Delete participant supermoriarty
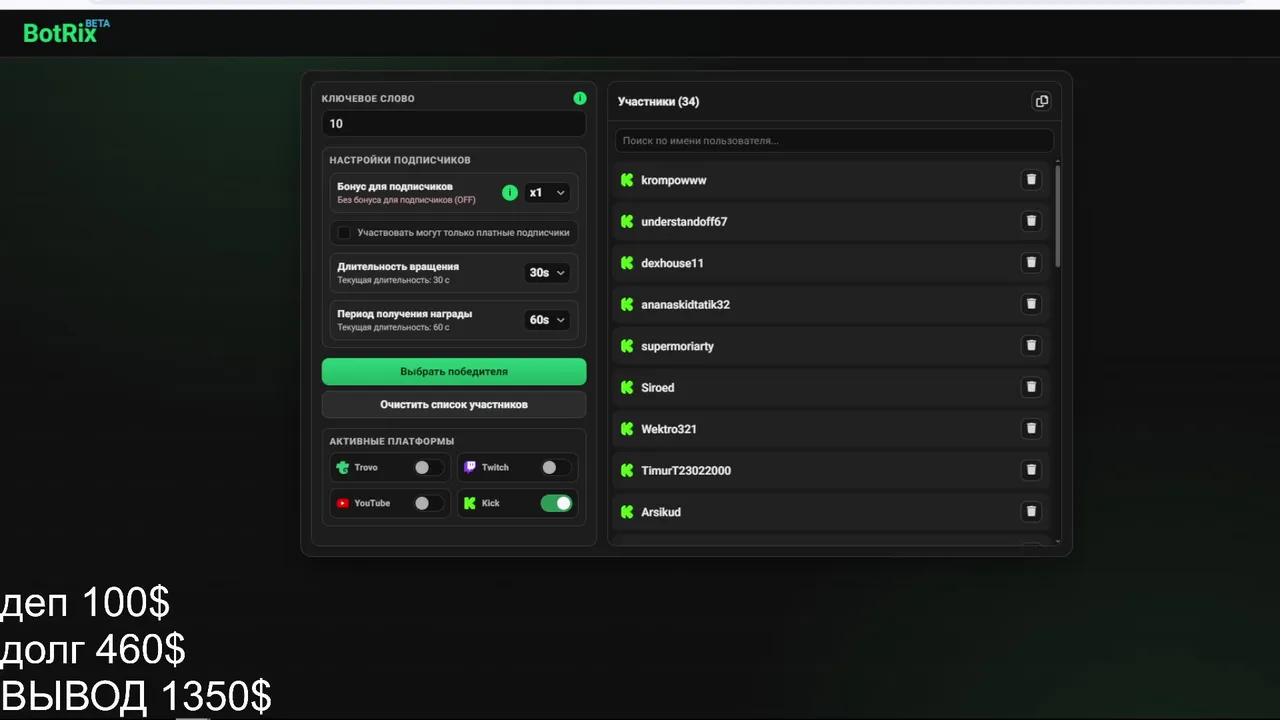 (1031, 346)
